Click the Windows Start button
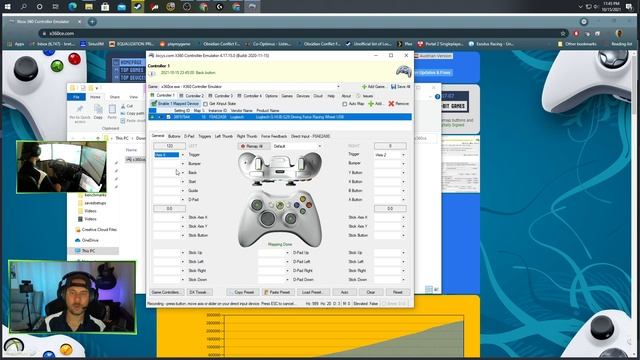The image size is (640, 360). coord(7,7)
